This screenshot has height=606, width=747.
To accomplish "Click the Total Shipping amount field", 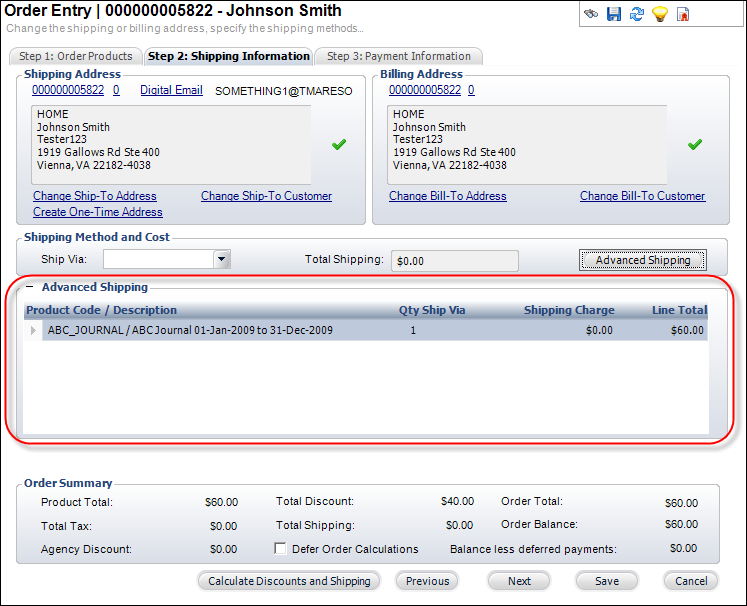I will (x=454, y=261).
